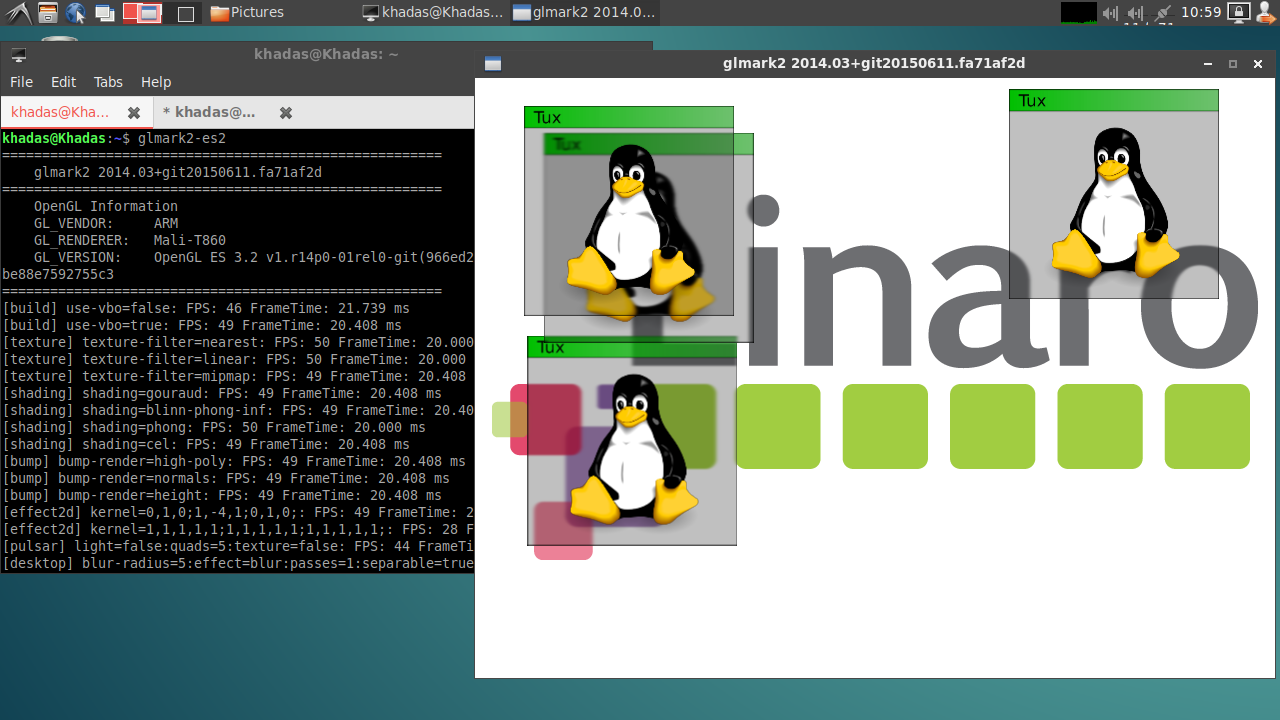Activate the glmark2 taskbar button
The height and width of the screenshot is (720, 1280).
584,13
